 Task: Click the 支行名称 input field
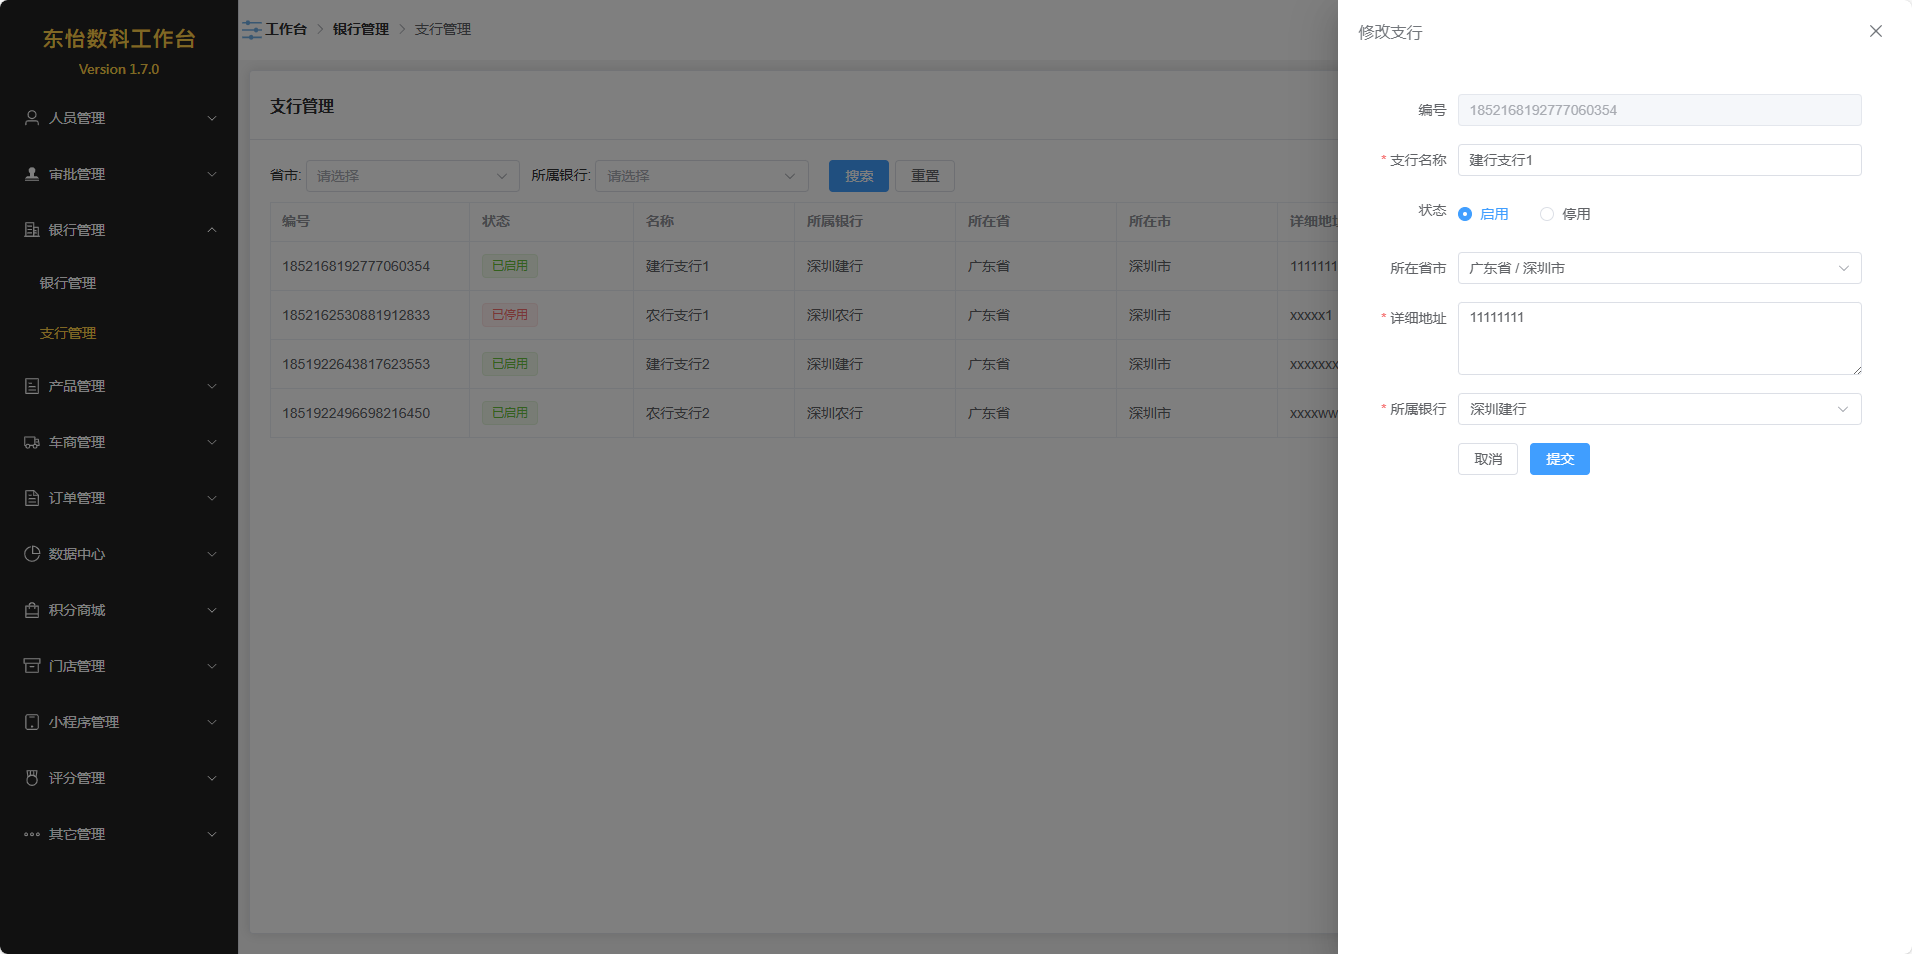(1658, 160)
